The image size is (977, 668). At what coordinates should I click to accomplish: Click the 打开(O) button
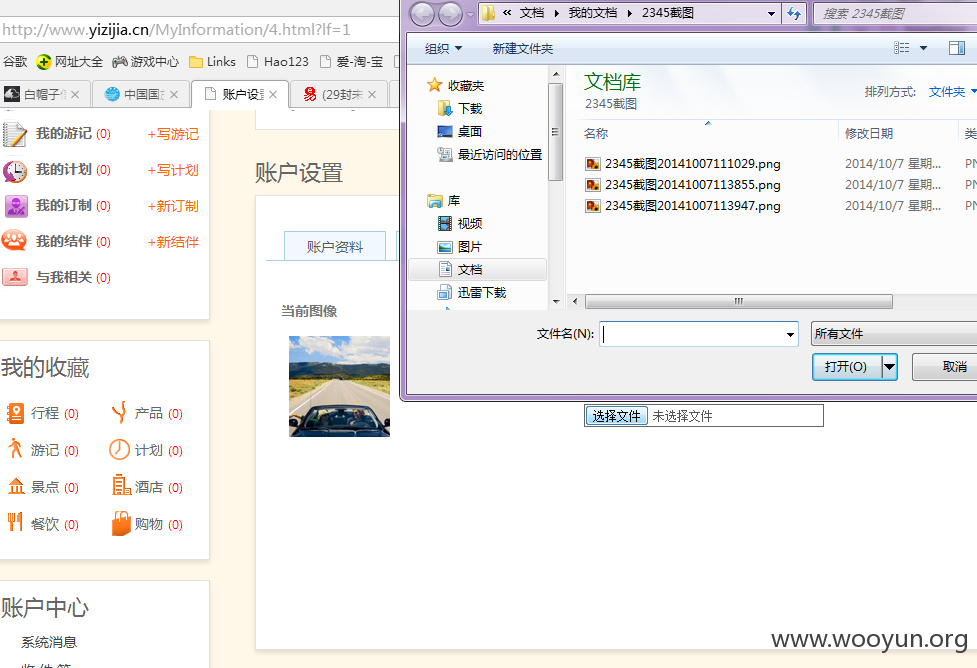(x=847, y=367)
